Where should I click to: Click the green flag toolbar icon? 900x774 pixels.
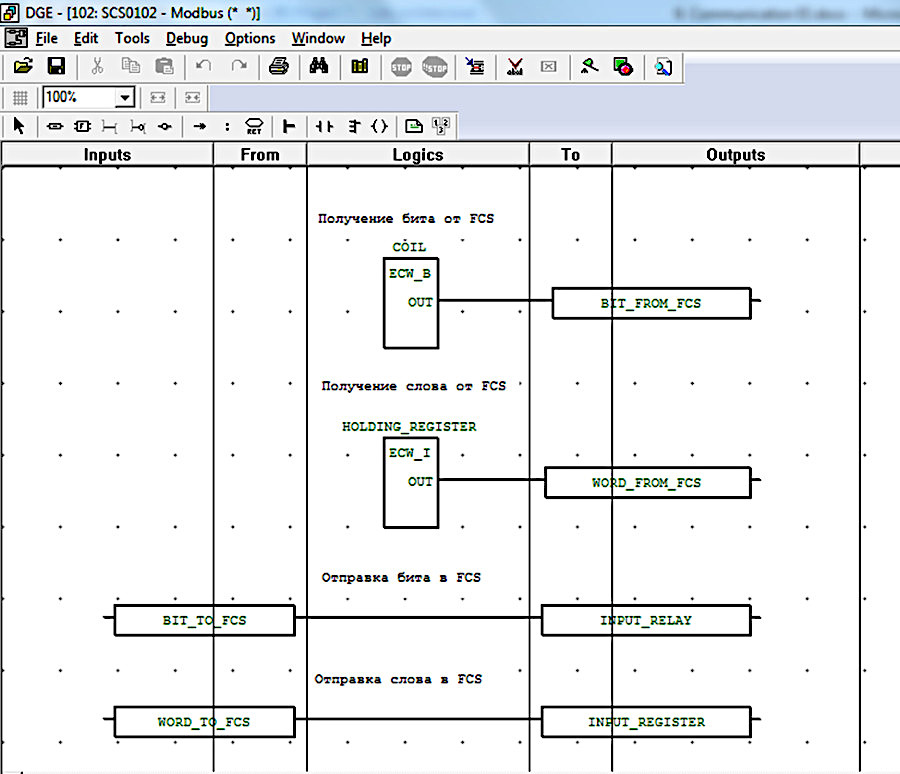coord(589,67)
